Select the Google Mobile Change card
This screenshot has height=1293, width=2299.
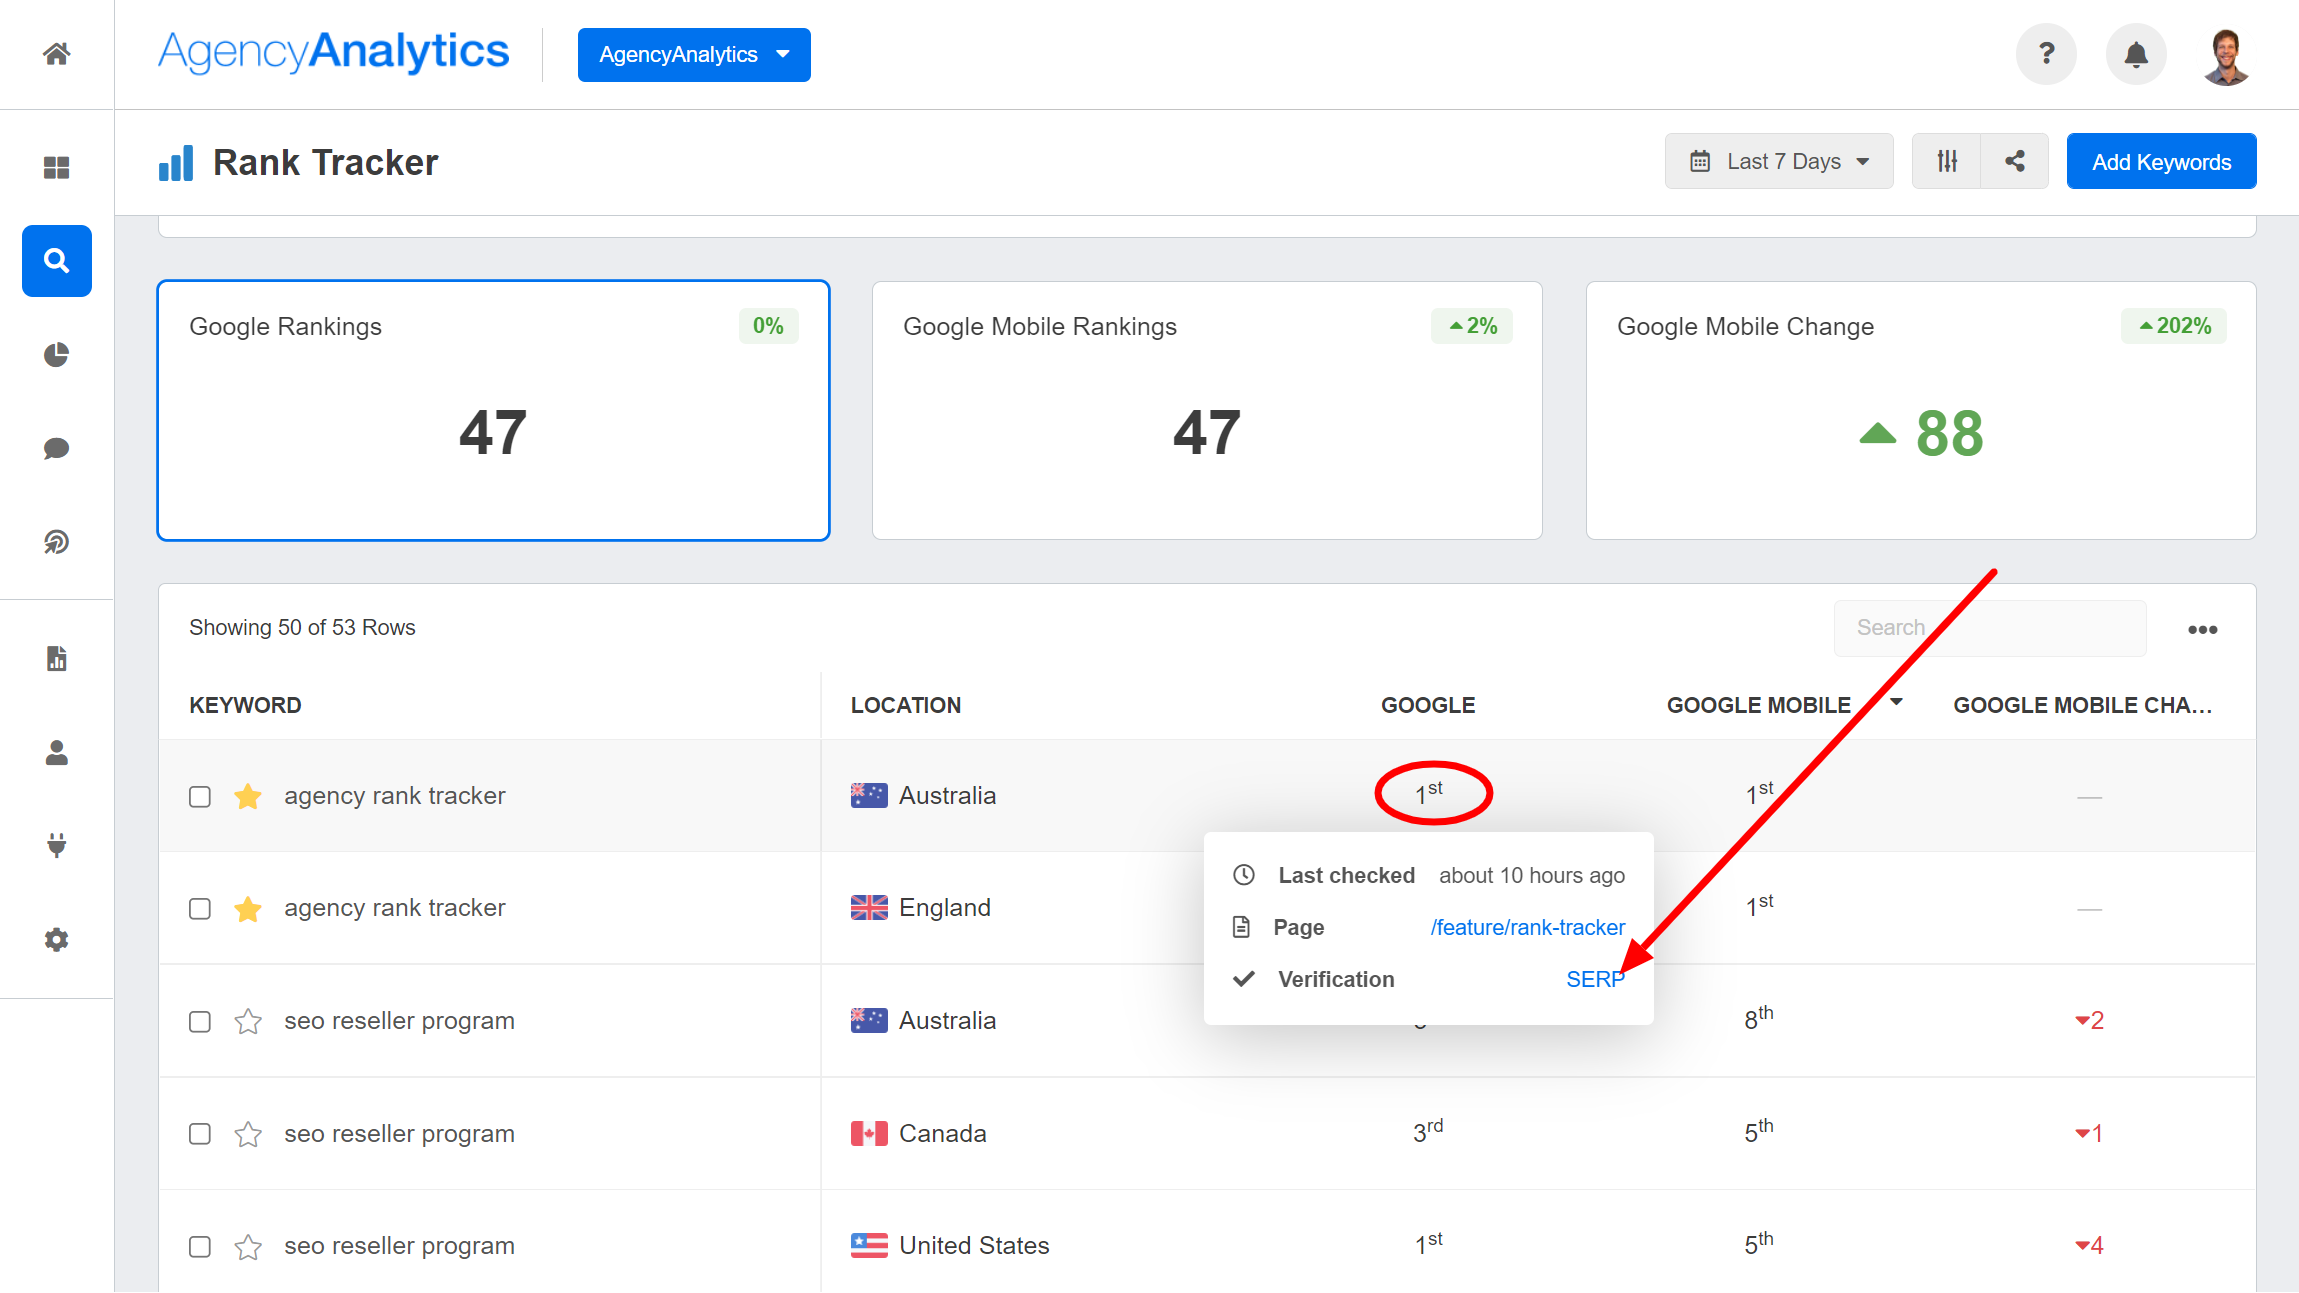tap(1920, 410)
